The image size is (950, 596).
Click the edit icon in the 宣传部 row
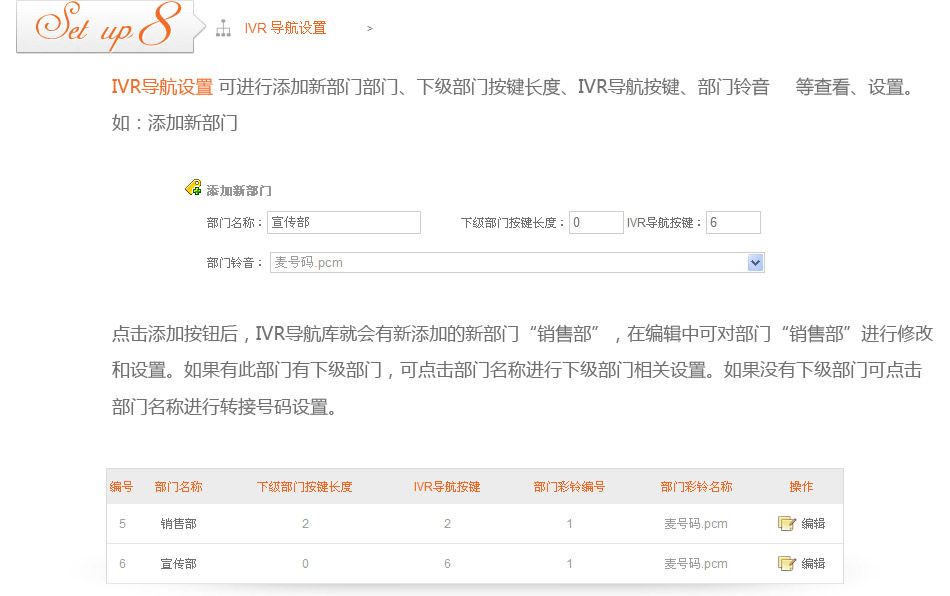point(786,564)
